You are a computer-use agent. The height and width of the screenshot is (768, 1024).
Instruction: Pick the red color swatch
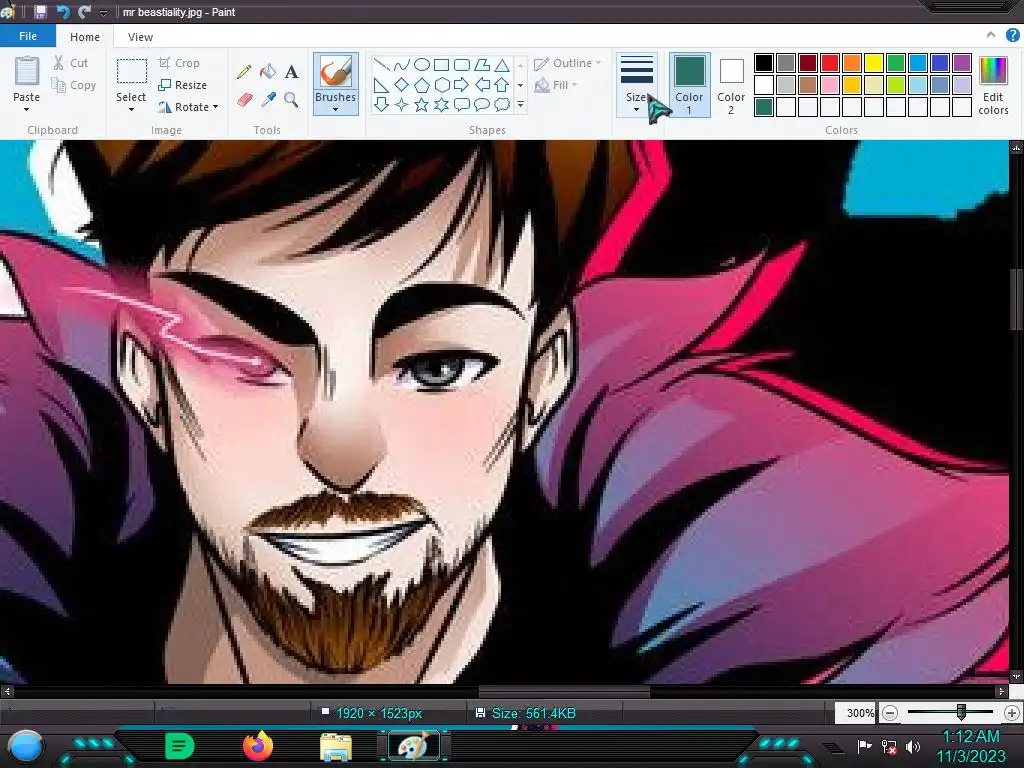(830, 63)
